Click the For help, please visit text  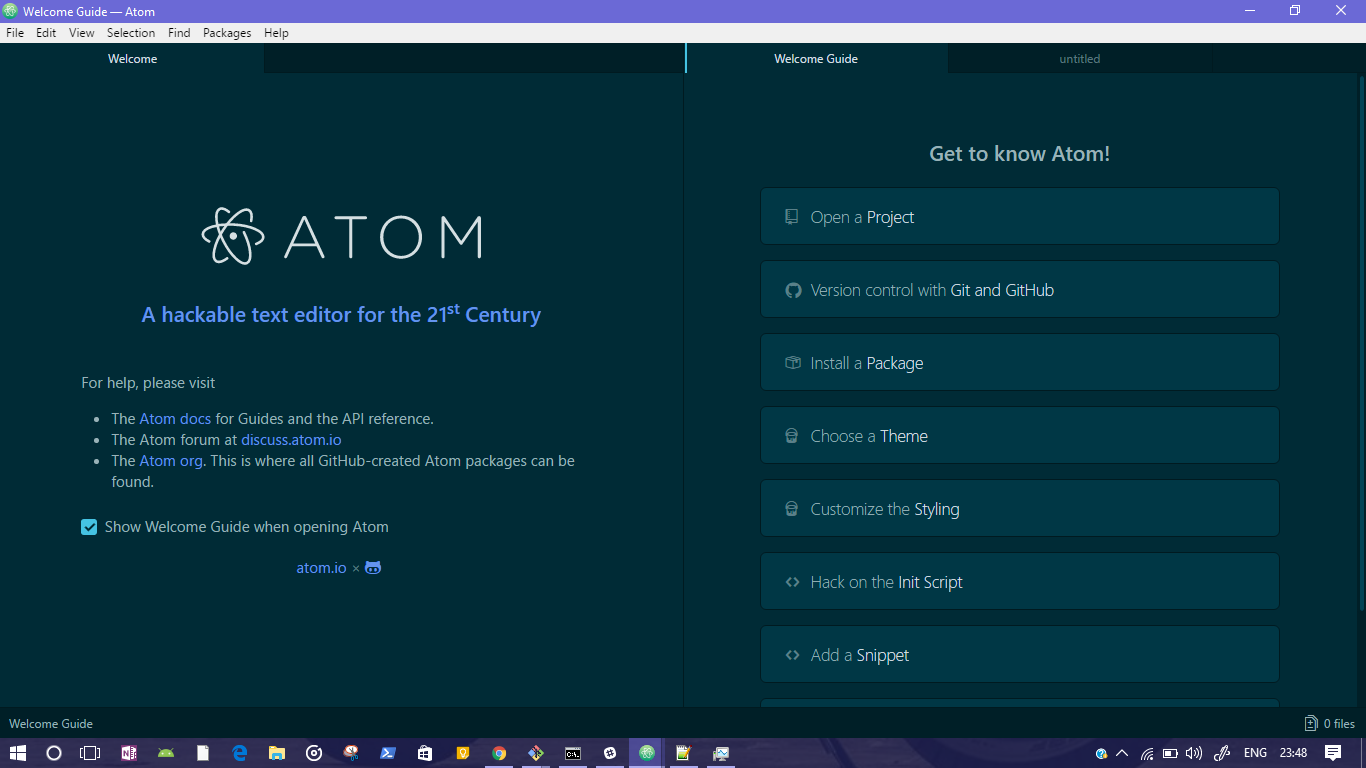(x=148, y=383)
